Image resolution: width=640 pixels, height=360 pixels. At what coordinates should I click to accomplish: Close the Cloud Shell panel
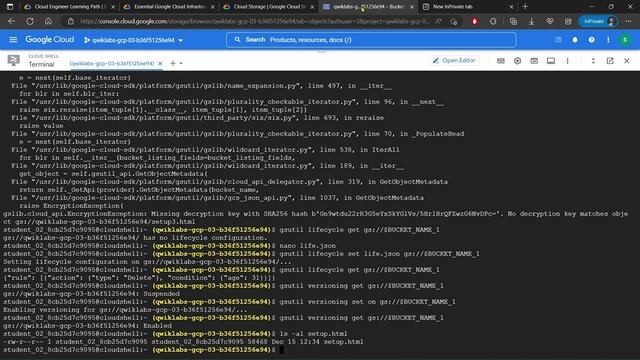[627, 61]
